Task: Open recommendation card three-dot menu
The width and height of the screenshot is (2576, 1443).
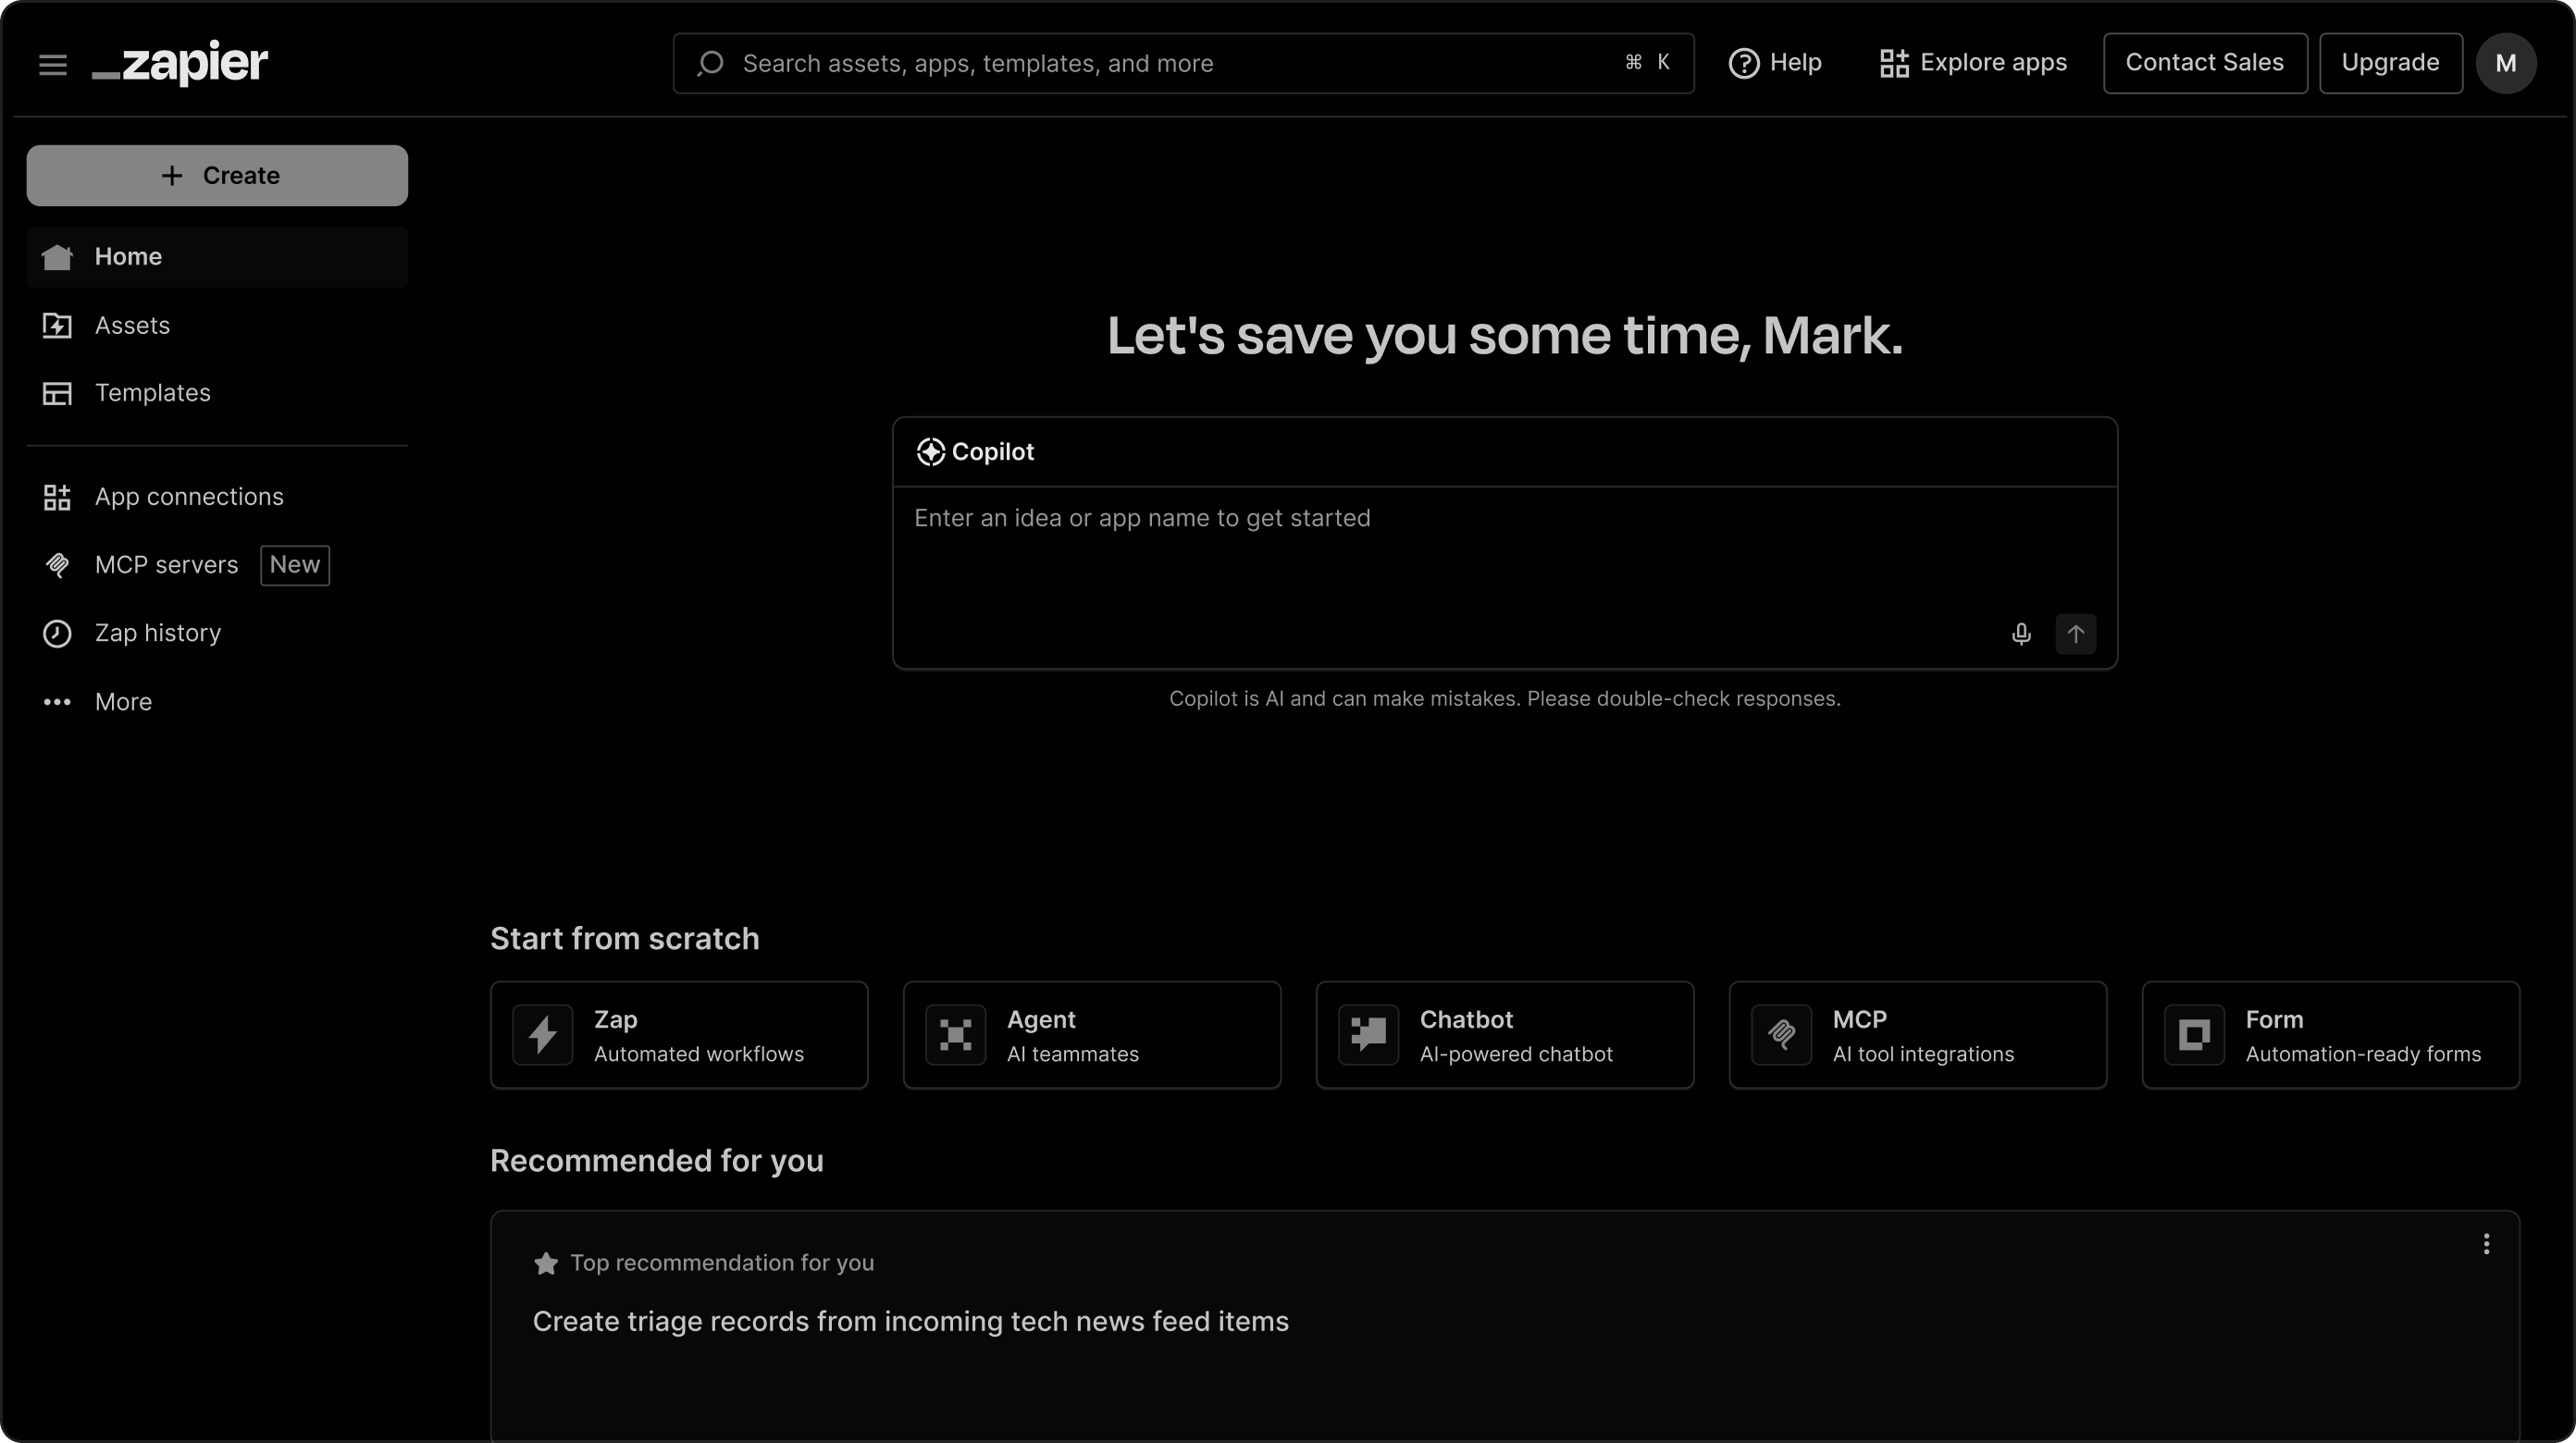Action: click(2487, 1244)
